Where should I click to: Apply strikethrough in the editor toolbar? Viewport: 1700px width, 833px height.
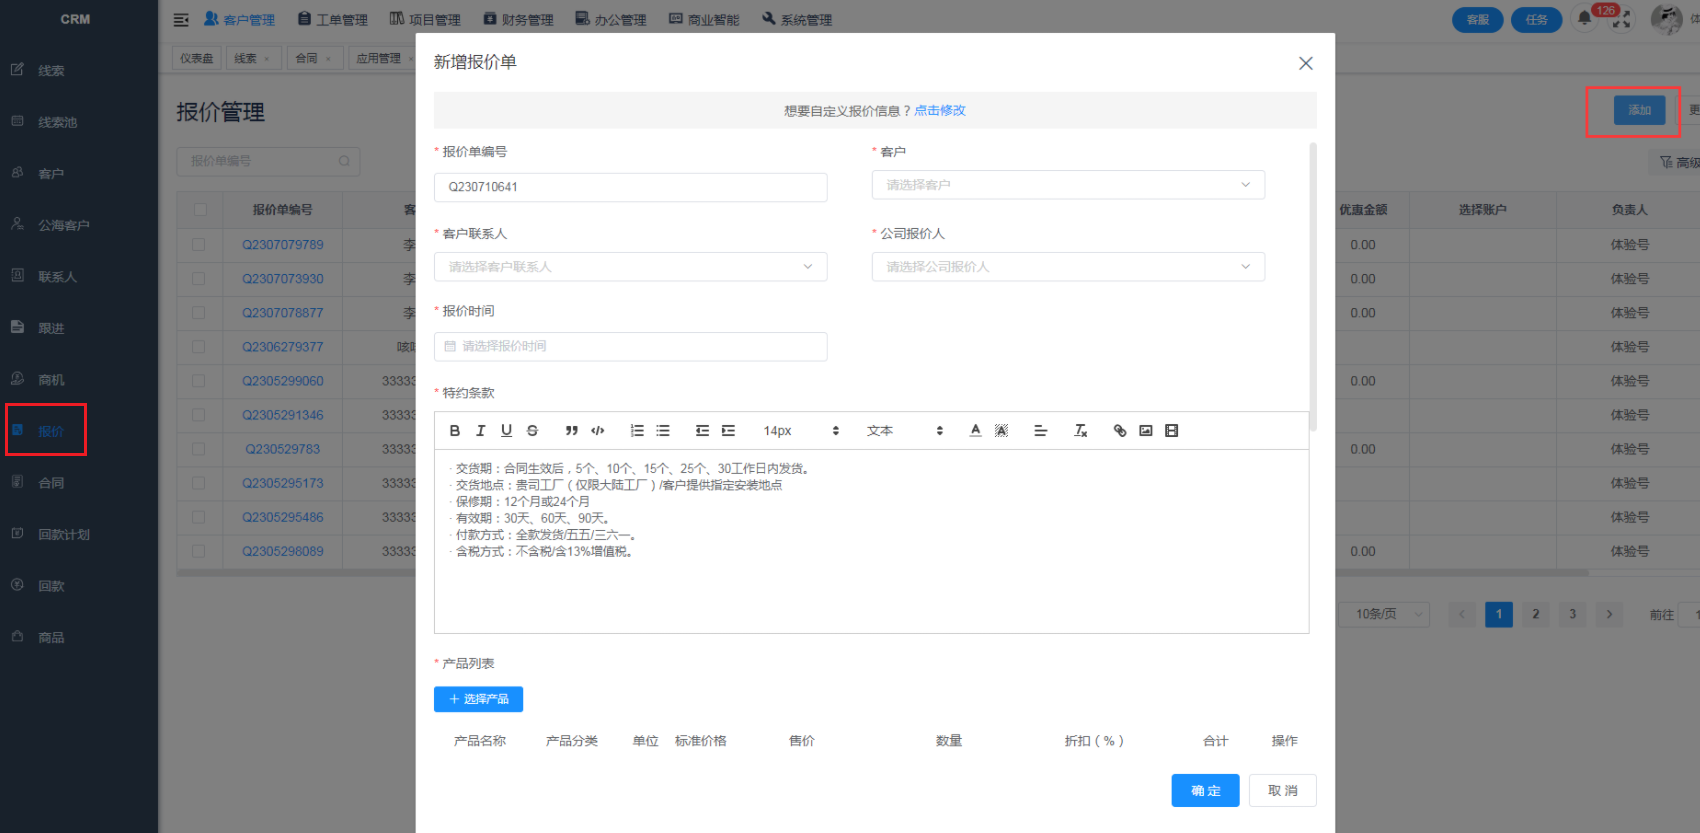[x=533, y=431]
